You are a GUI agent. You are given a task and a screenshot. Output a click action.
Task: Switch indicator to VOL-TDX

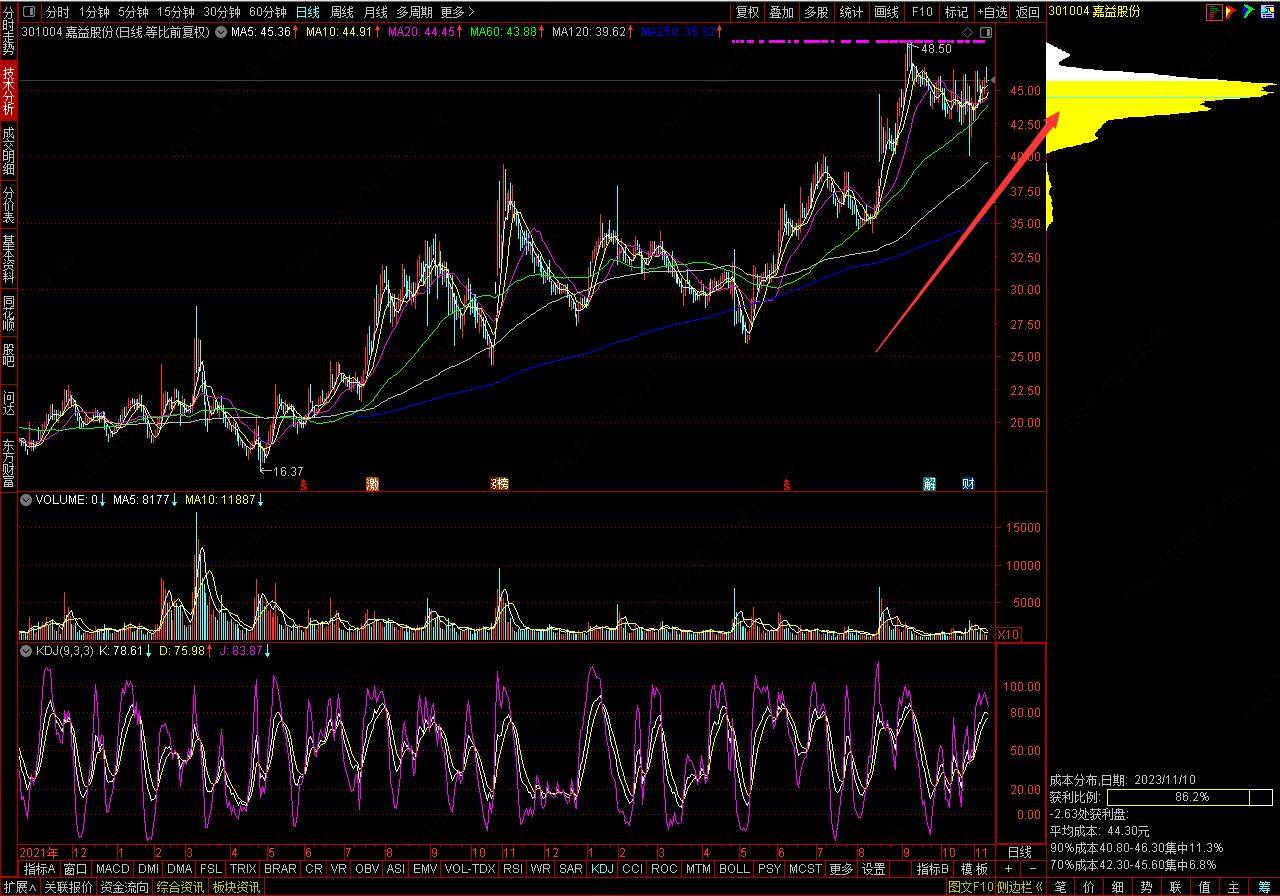click(469, 869)
